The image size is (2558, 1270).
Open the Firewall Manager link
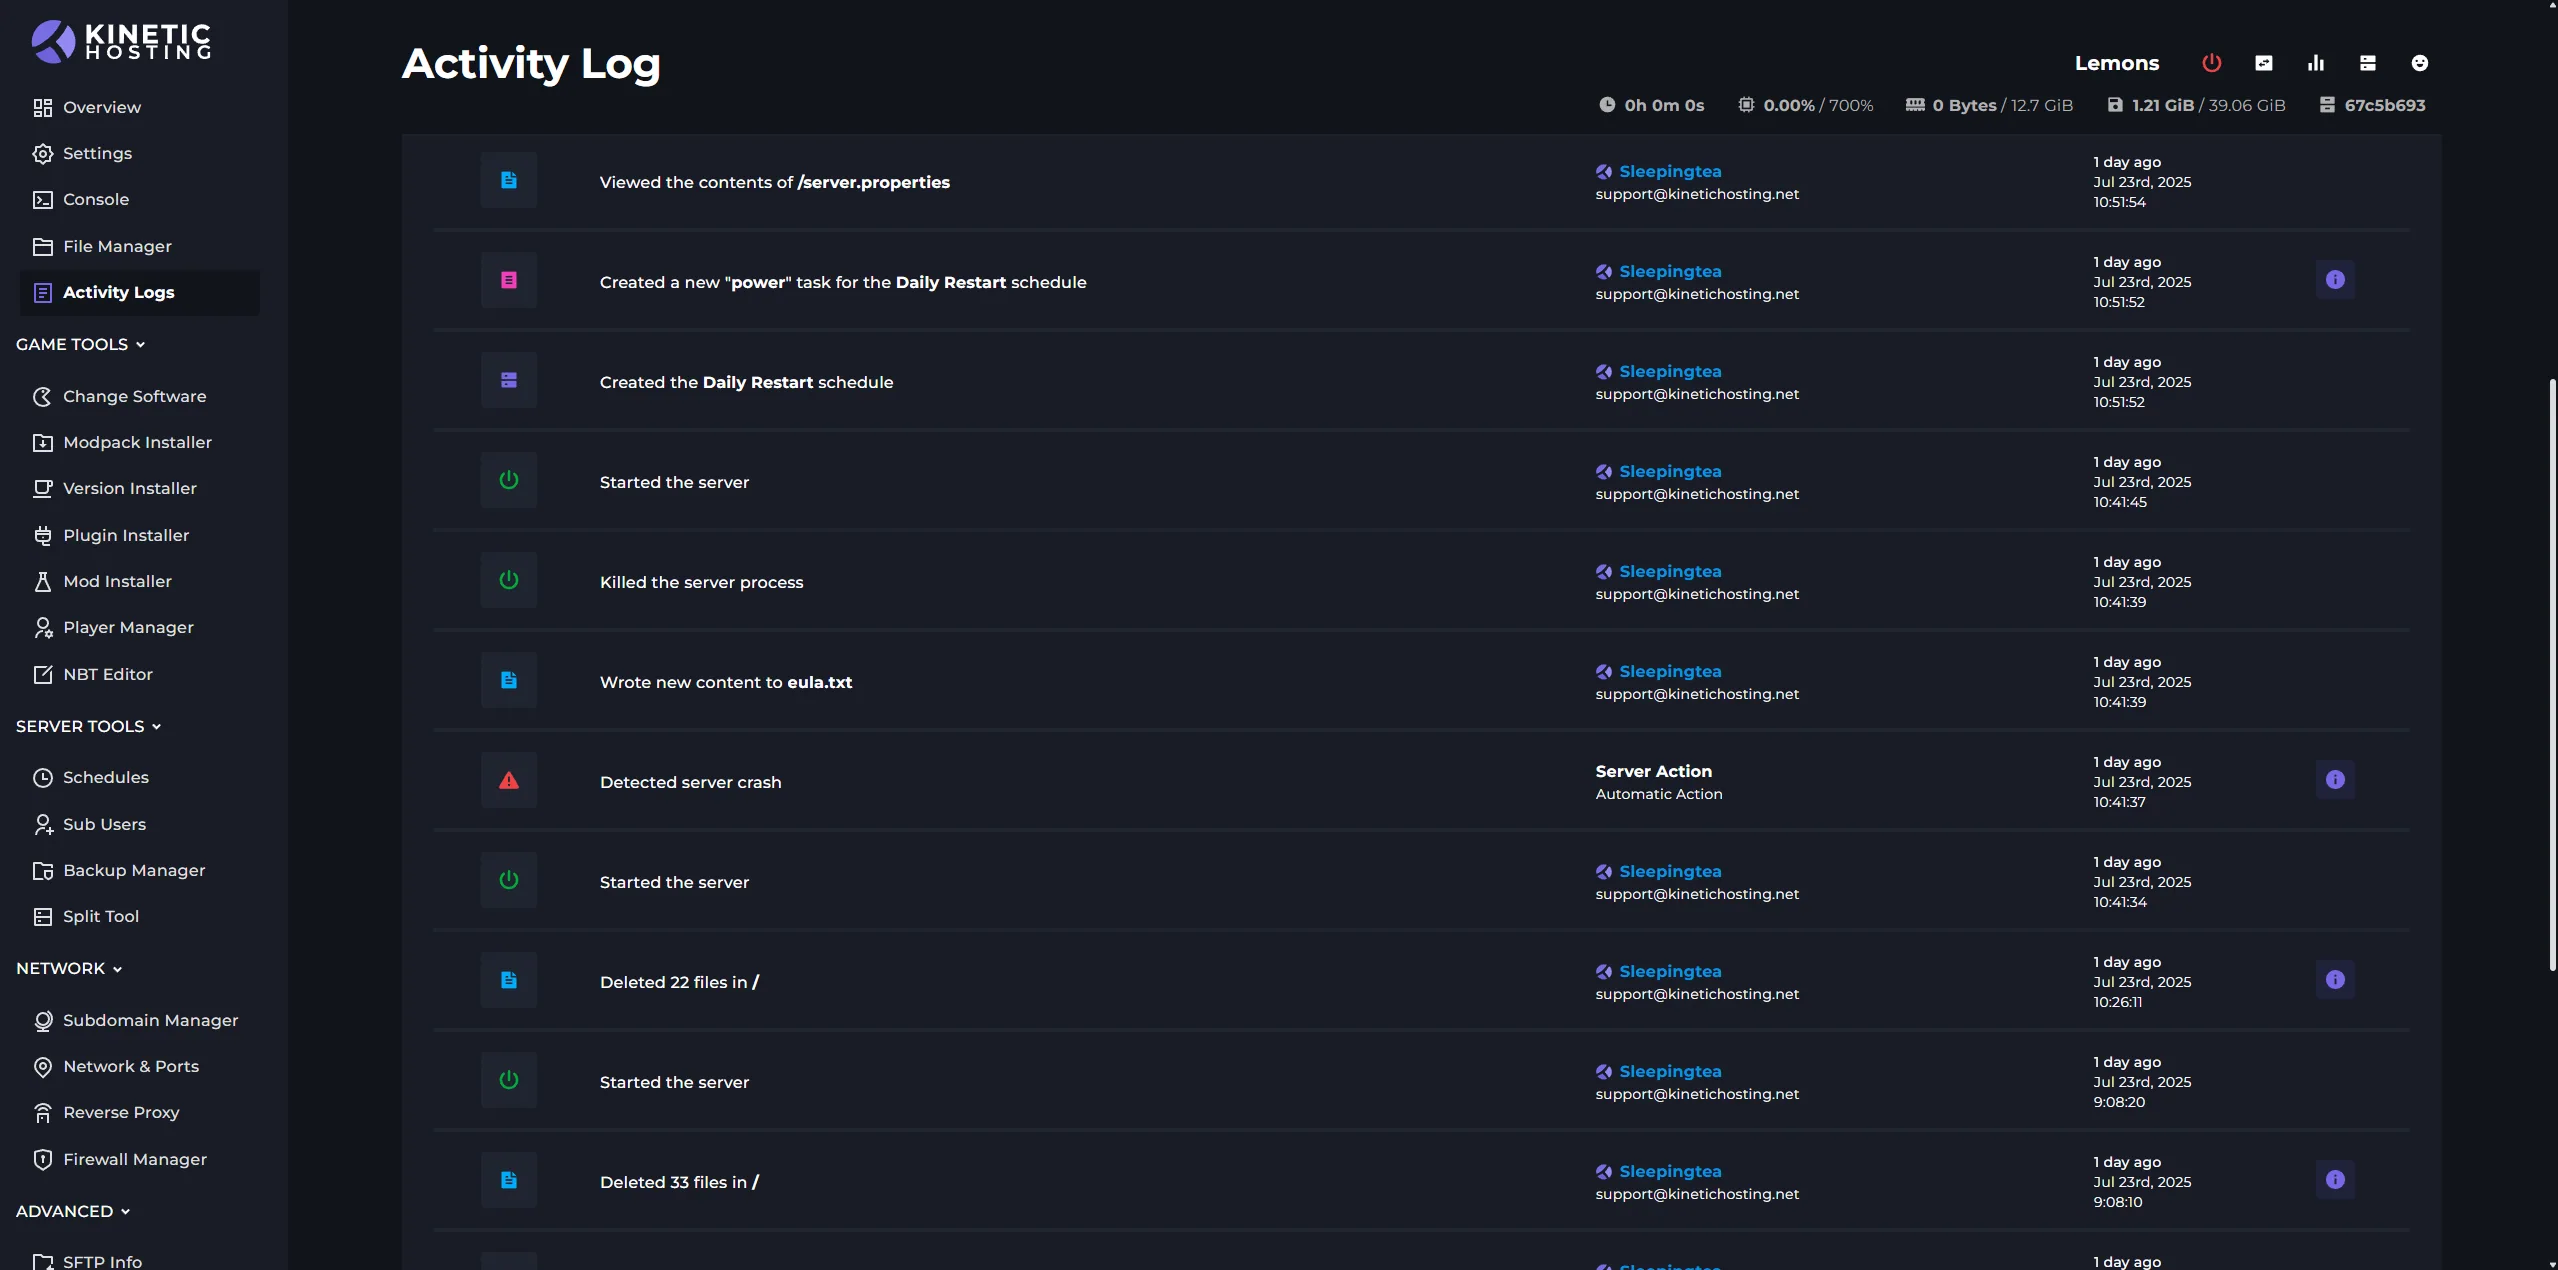pos(134,1159)
